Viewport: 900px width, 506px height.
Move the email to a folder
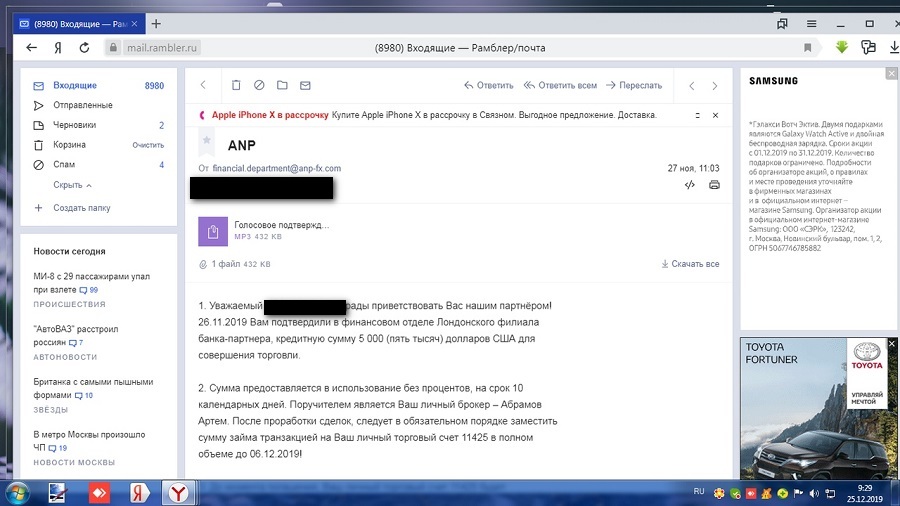pyautogui.click(x=282, y=85)
